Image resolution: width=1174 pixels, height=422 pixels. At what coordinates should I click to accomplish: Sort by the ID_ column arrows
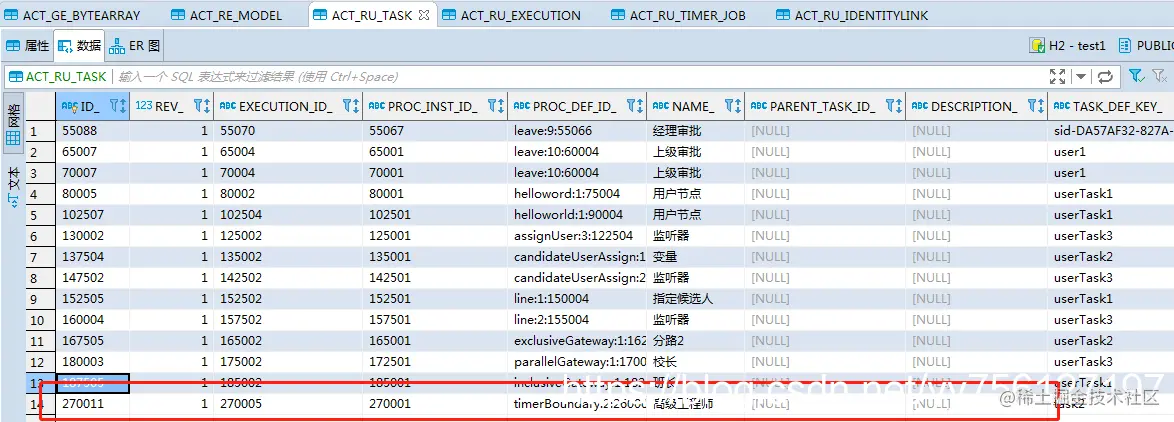(124, 106)
